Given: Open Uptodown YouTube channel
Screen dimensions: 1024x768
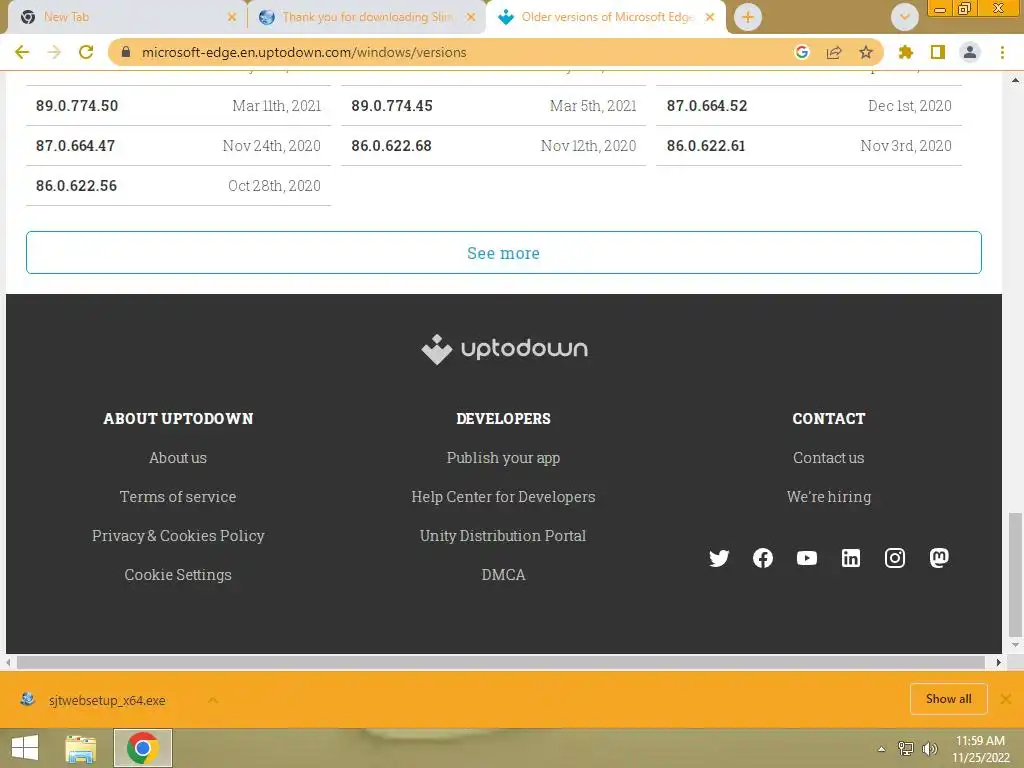Looking at the screenshot, I should 807,558.
